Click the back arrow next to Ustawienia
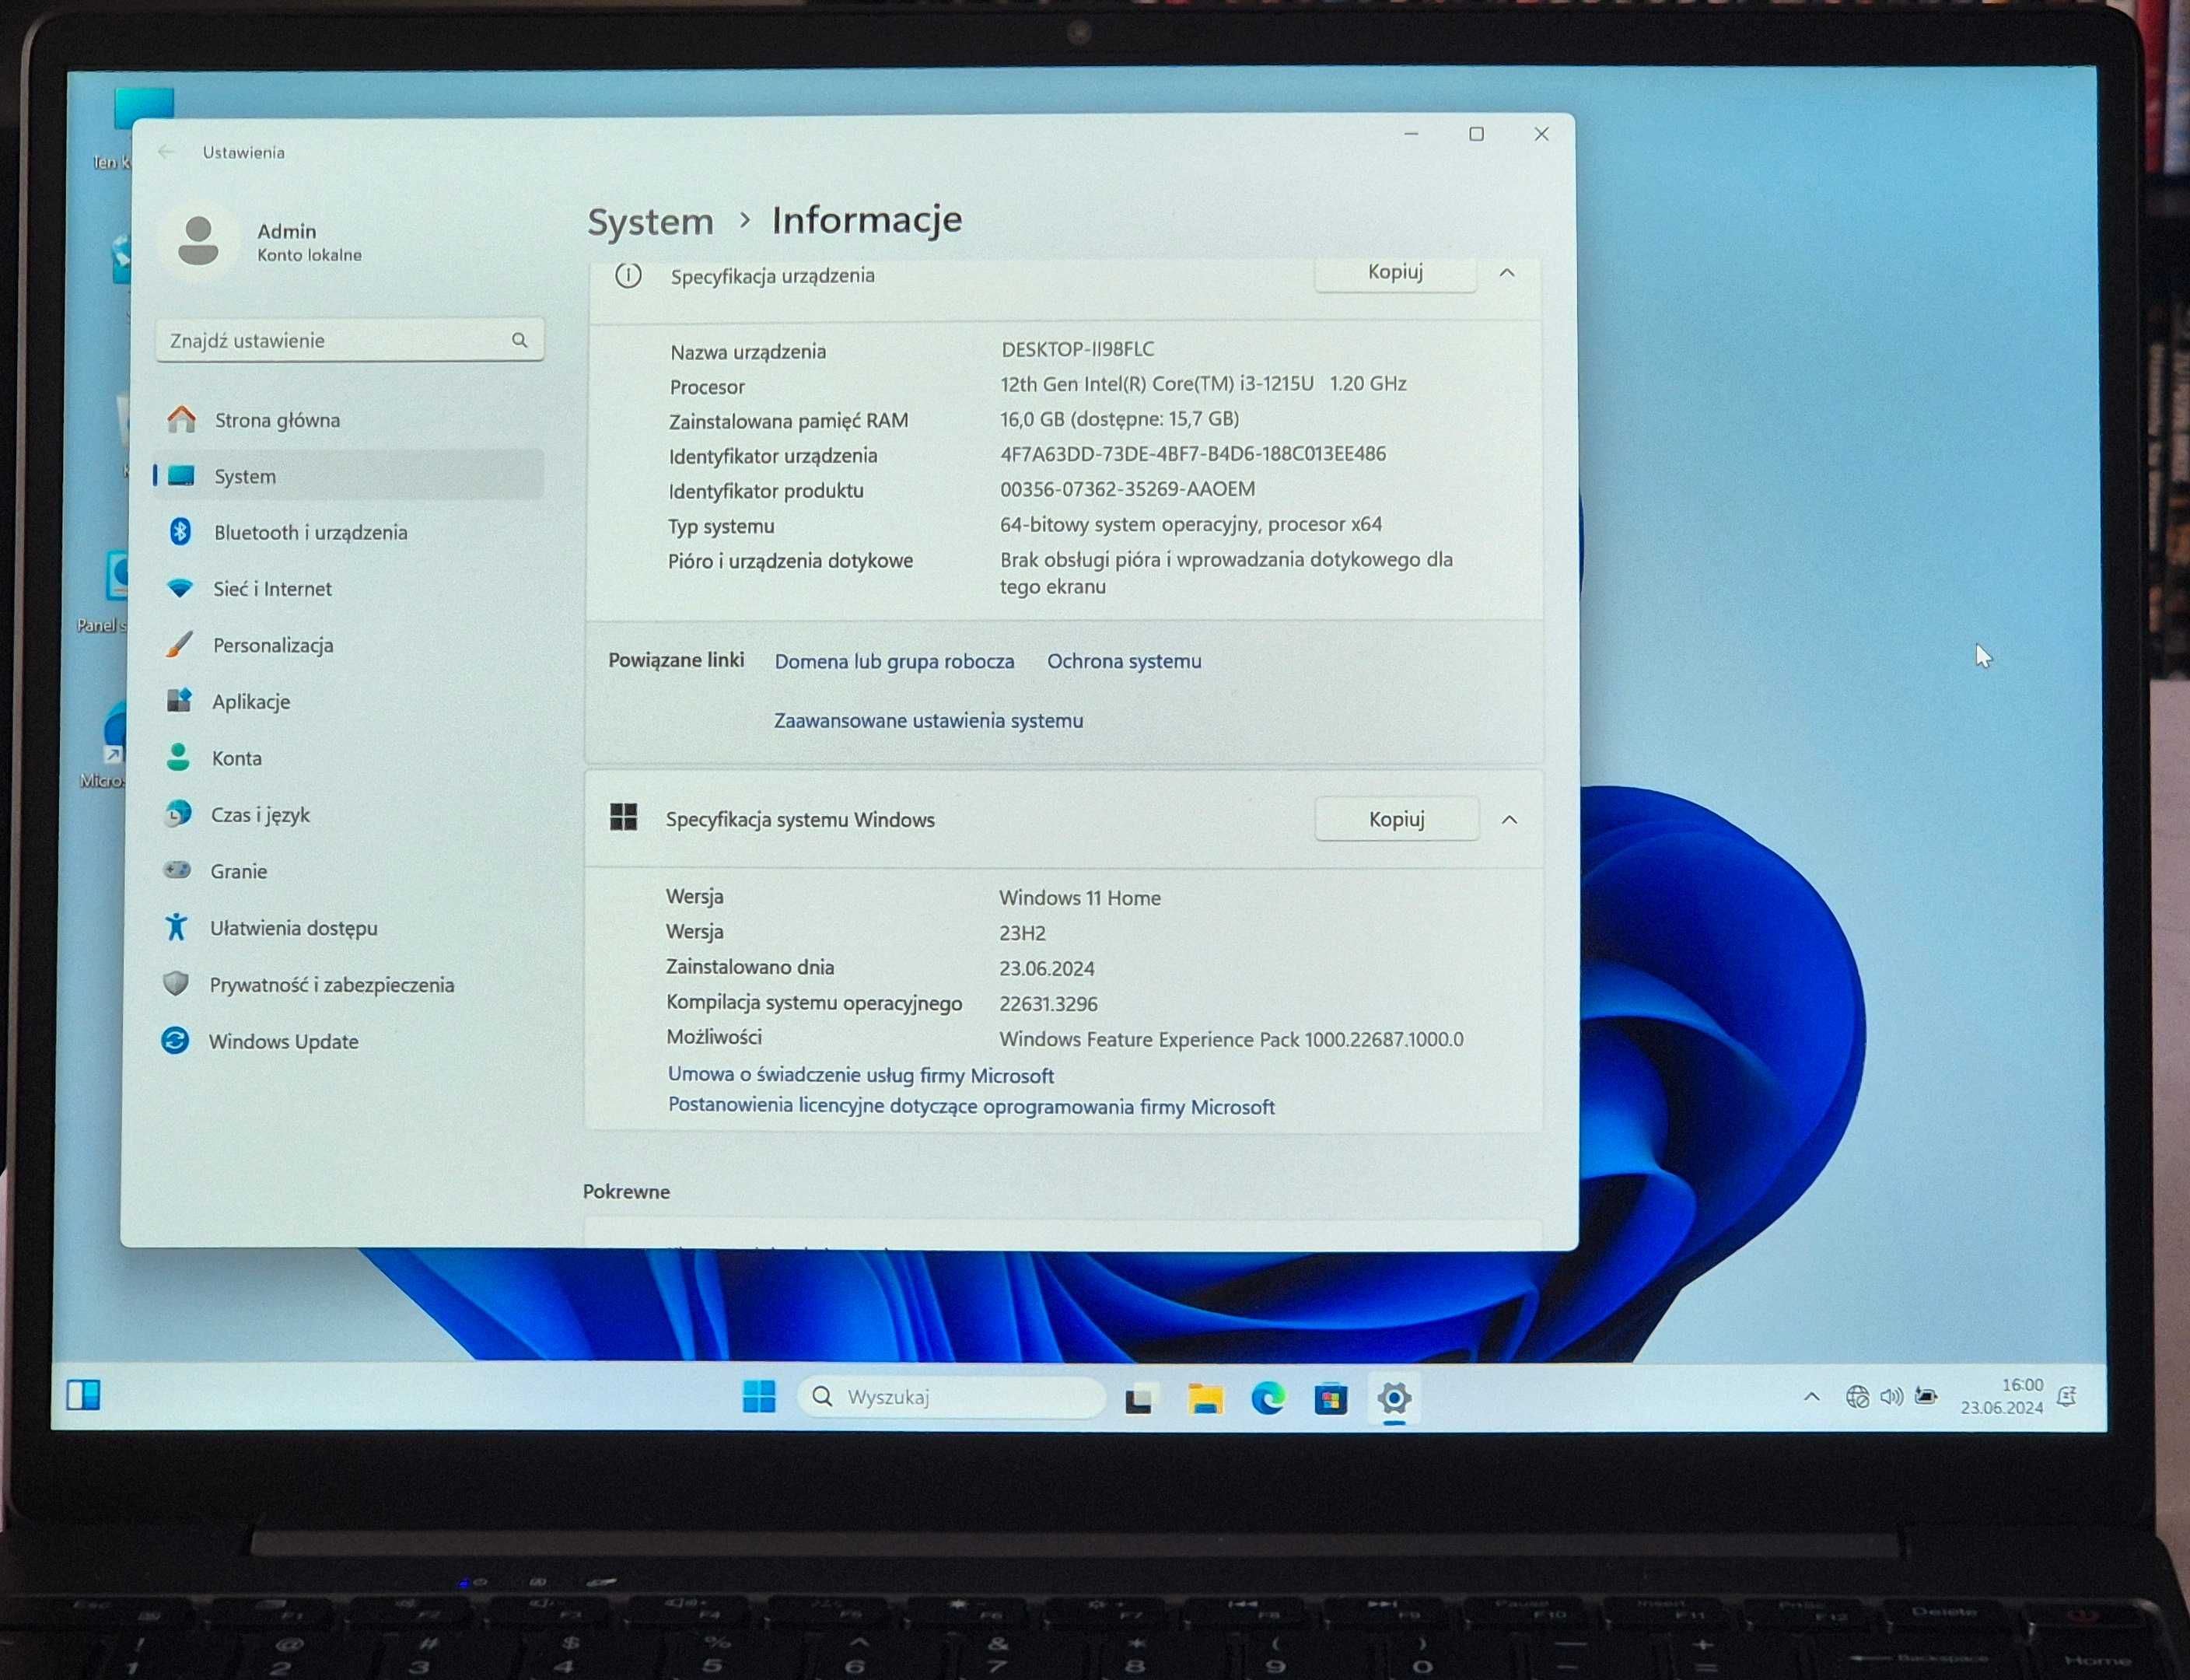Viewport: 2190px width, 1680px height. [166, 152]
